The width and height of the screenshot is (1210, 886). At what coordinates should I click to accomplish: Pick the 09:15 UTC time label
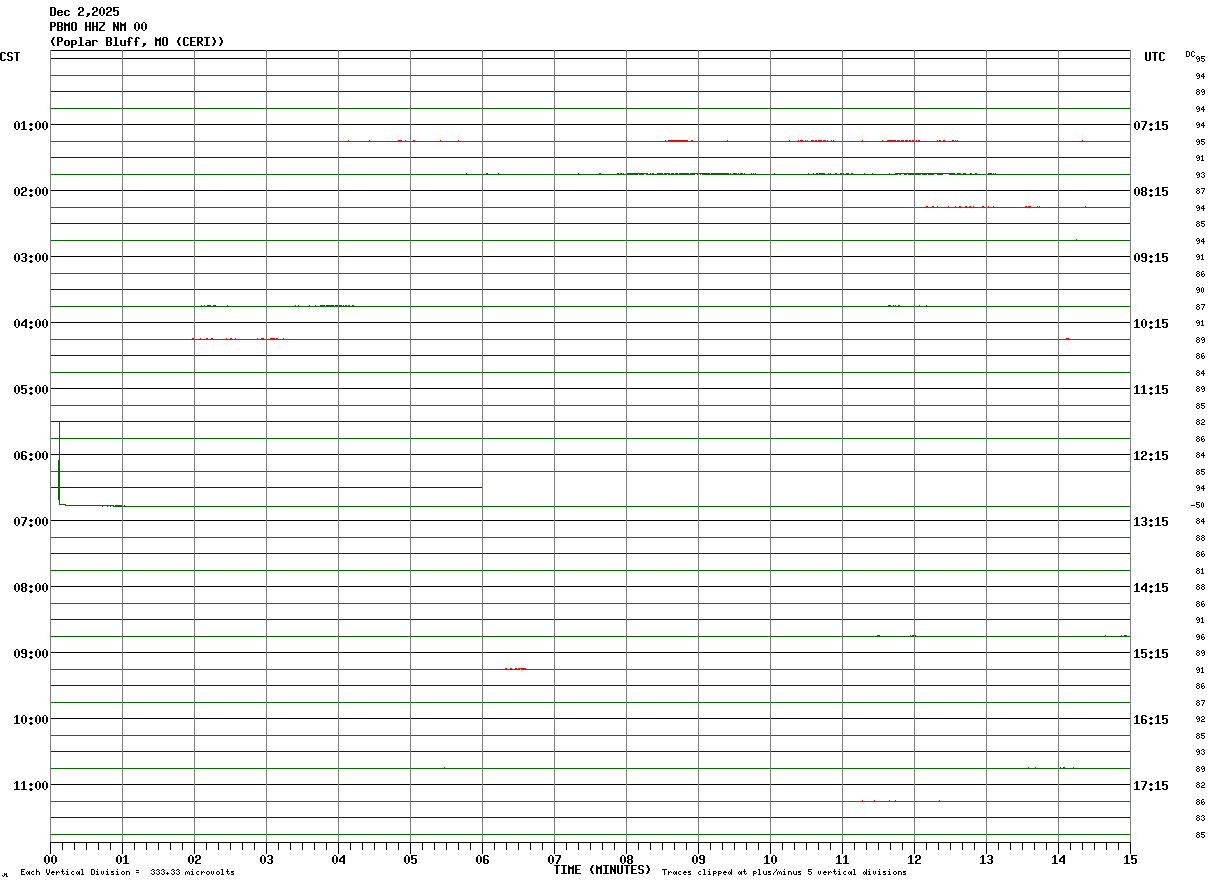click(1150, 257)
